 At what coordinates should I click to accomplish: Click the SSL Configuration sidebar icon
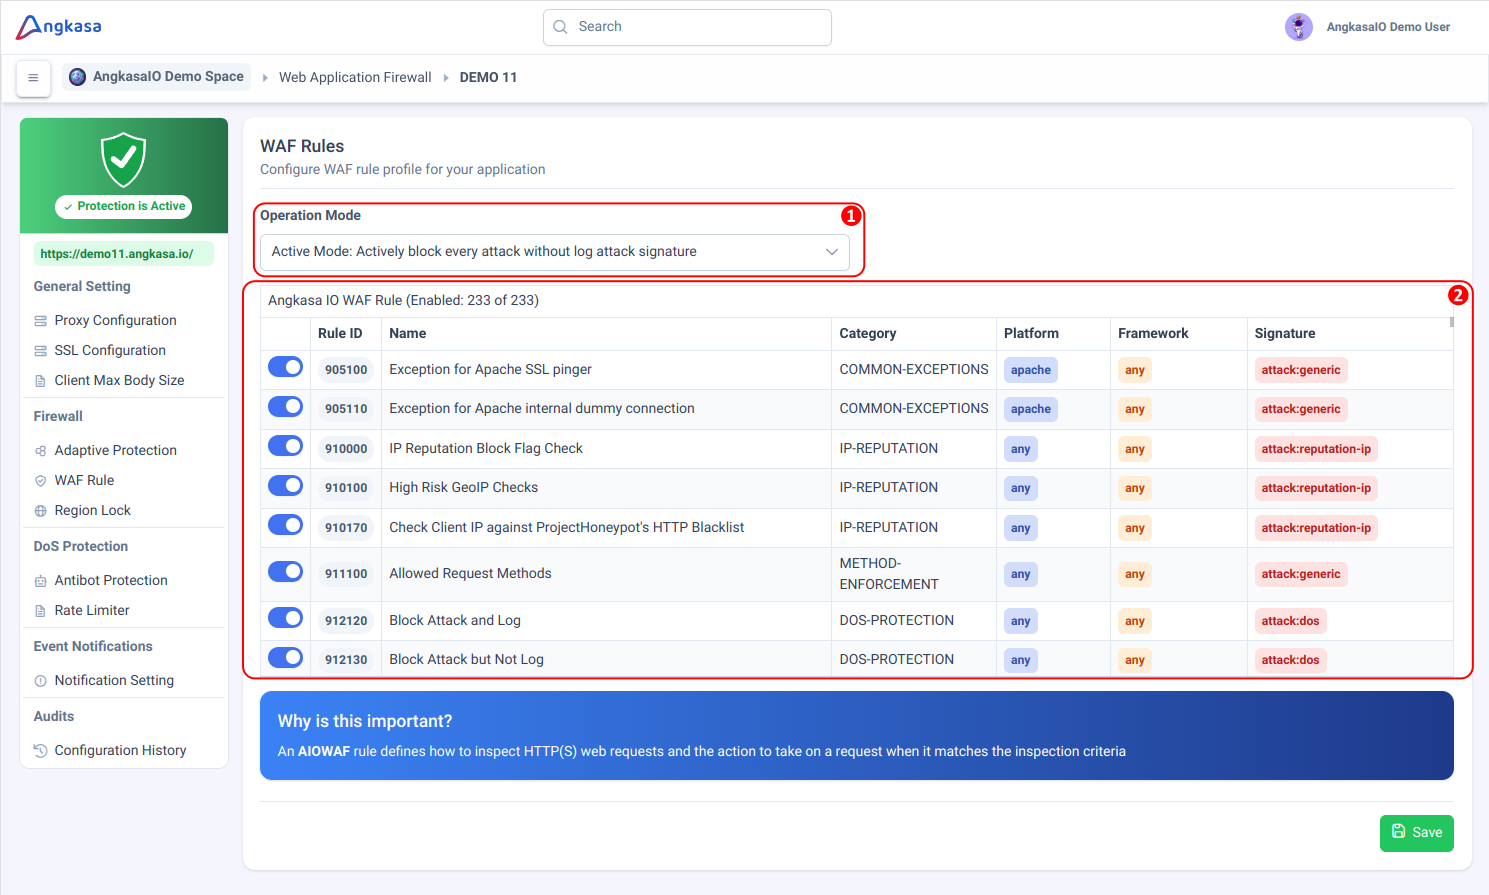tap(41, 351)
